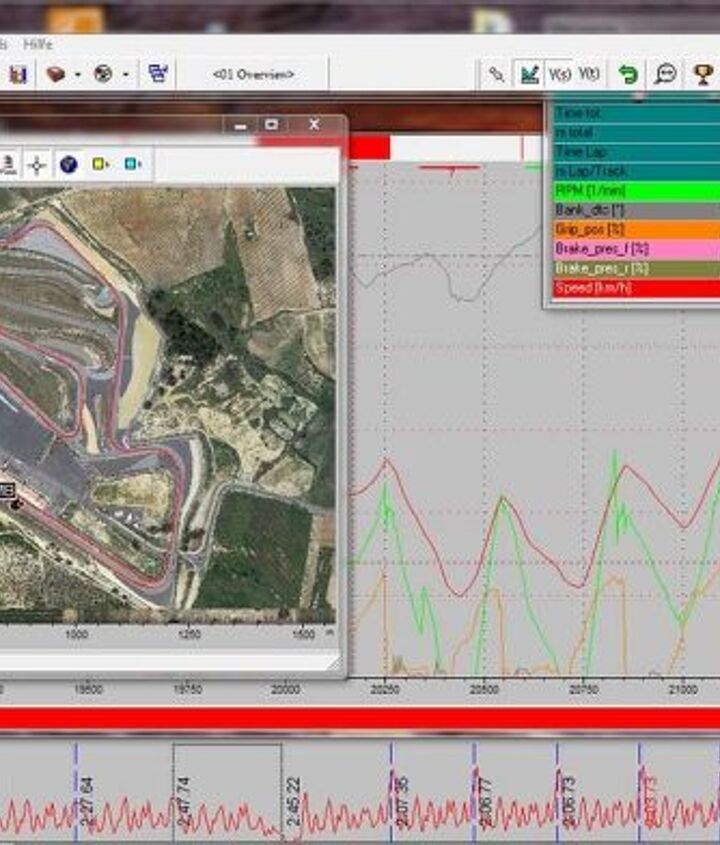The height and width of the screenshot is (845, 720).
Task: Click the cyan square icon in map toolbar
Action: 133,165
